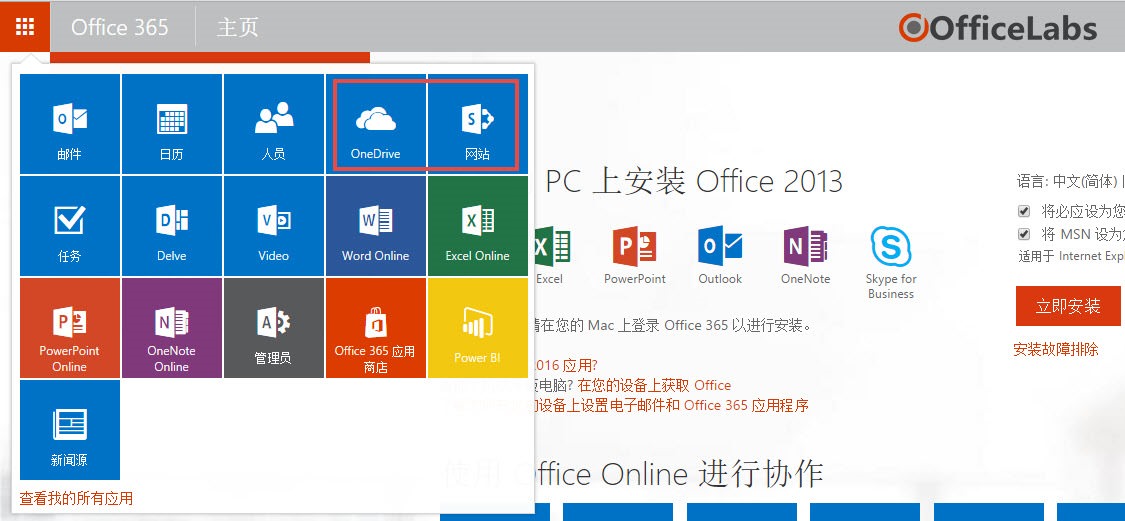Click the OfficeLabs logo
The width and height of the screenshot is (1125, 521).
coord(998,28)
